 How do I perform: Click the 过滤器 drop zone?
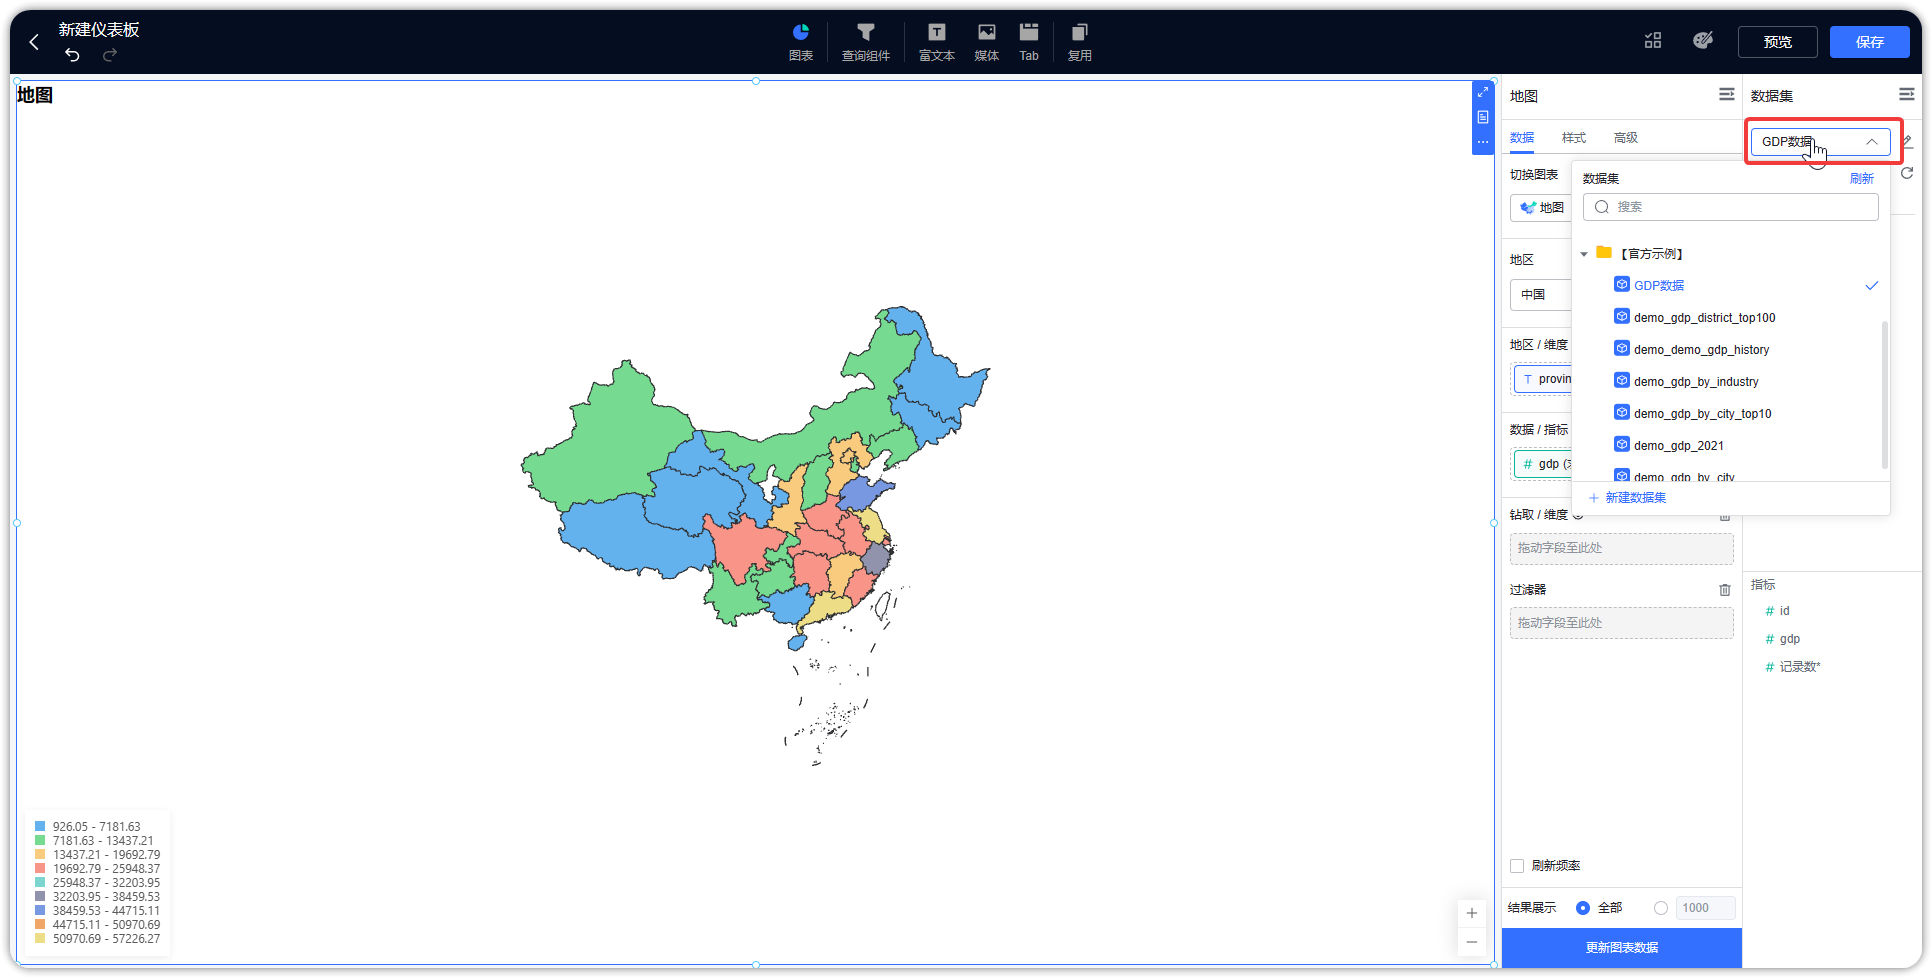[x=1621, y=623]
